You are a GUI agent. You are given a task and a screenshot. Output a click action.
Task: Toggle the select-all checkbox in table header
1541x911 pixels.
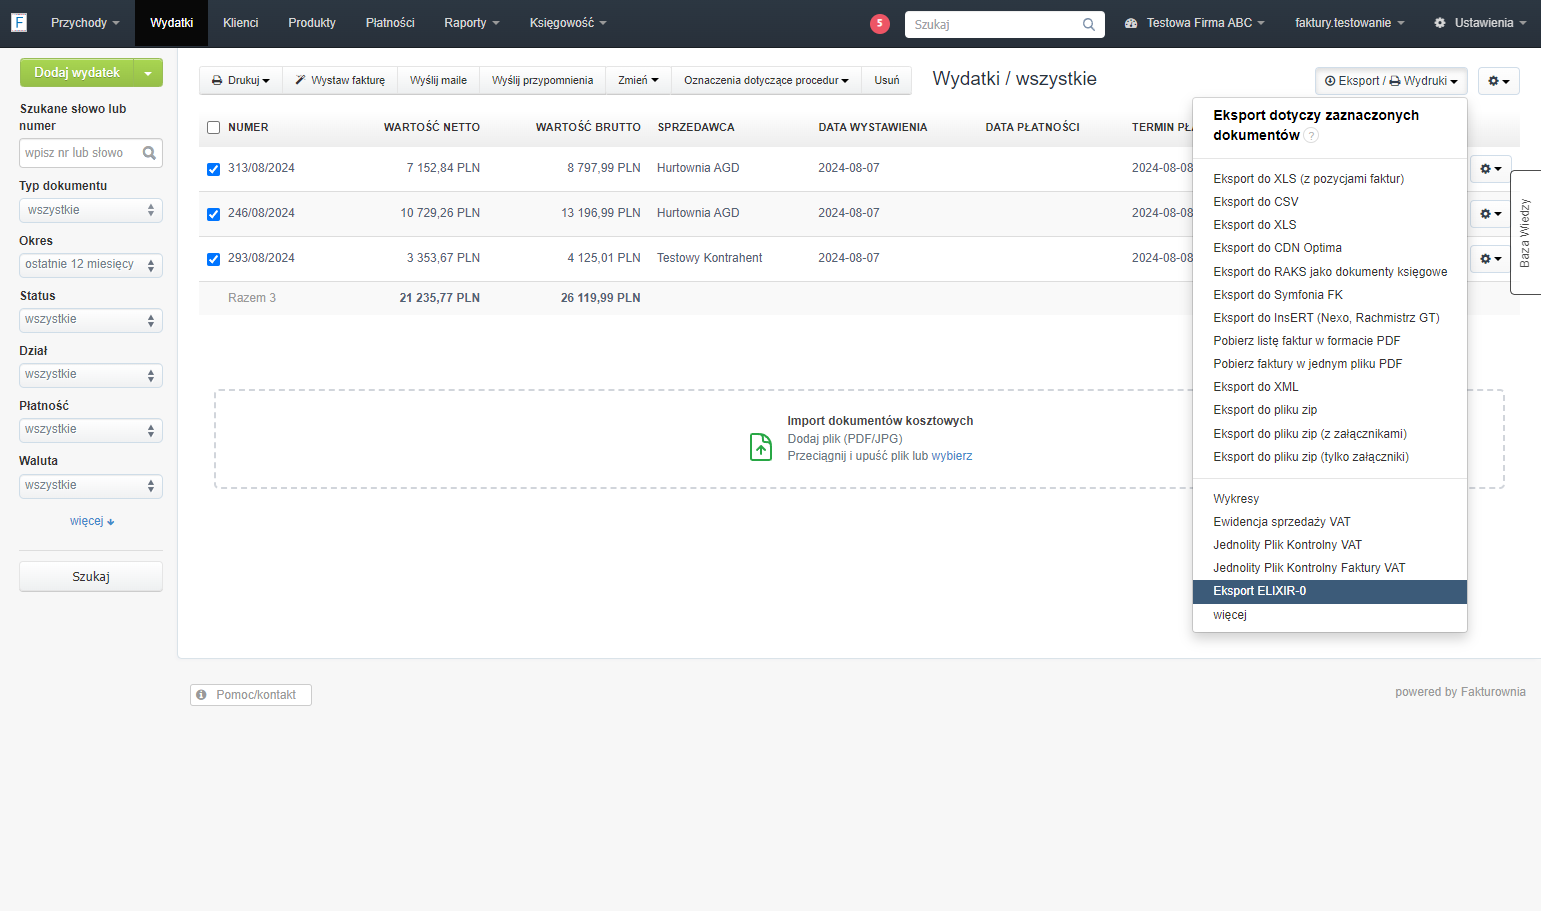213,127
